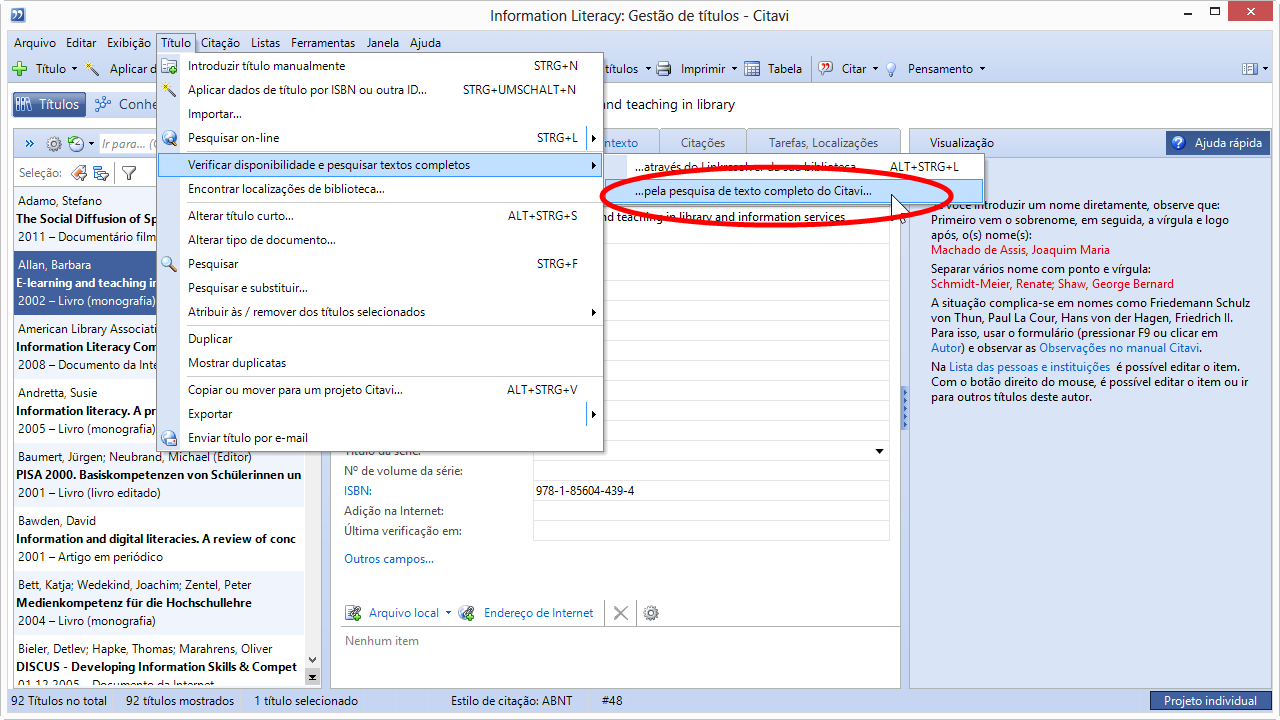
Task: Open the Conhecimento knowledge organizer icon
Action: tap(102, 104)
